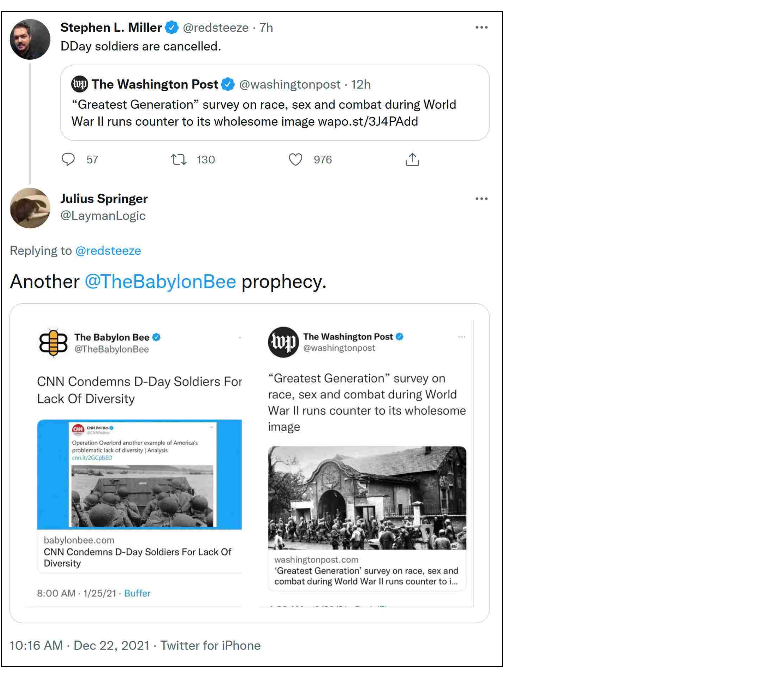
Task: Open Julius Springer's profile avatar
Action: [x=30, y=208]
